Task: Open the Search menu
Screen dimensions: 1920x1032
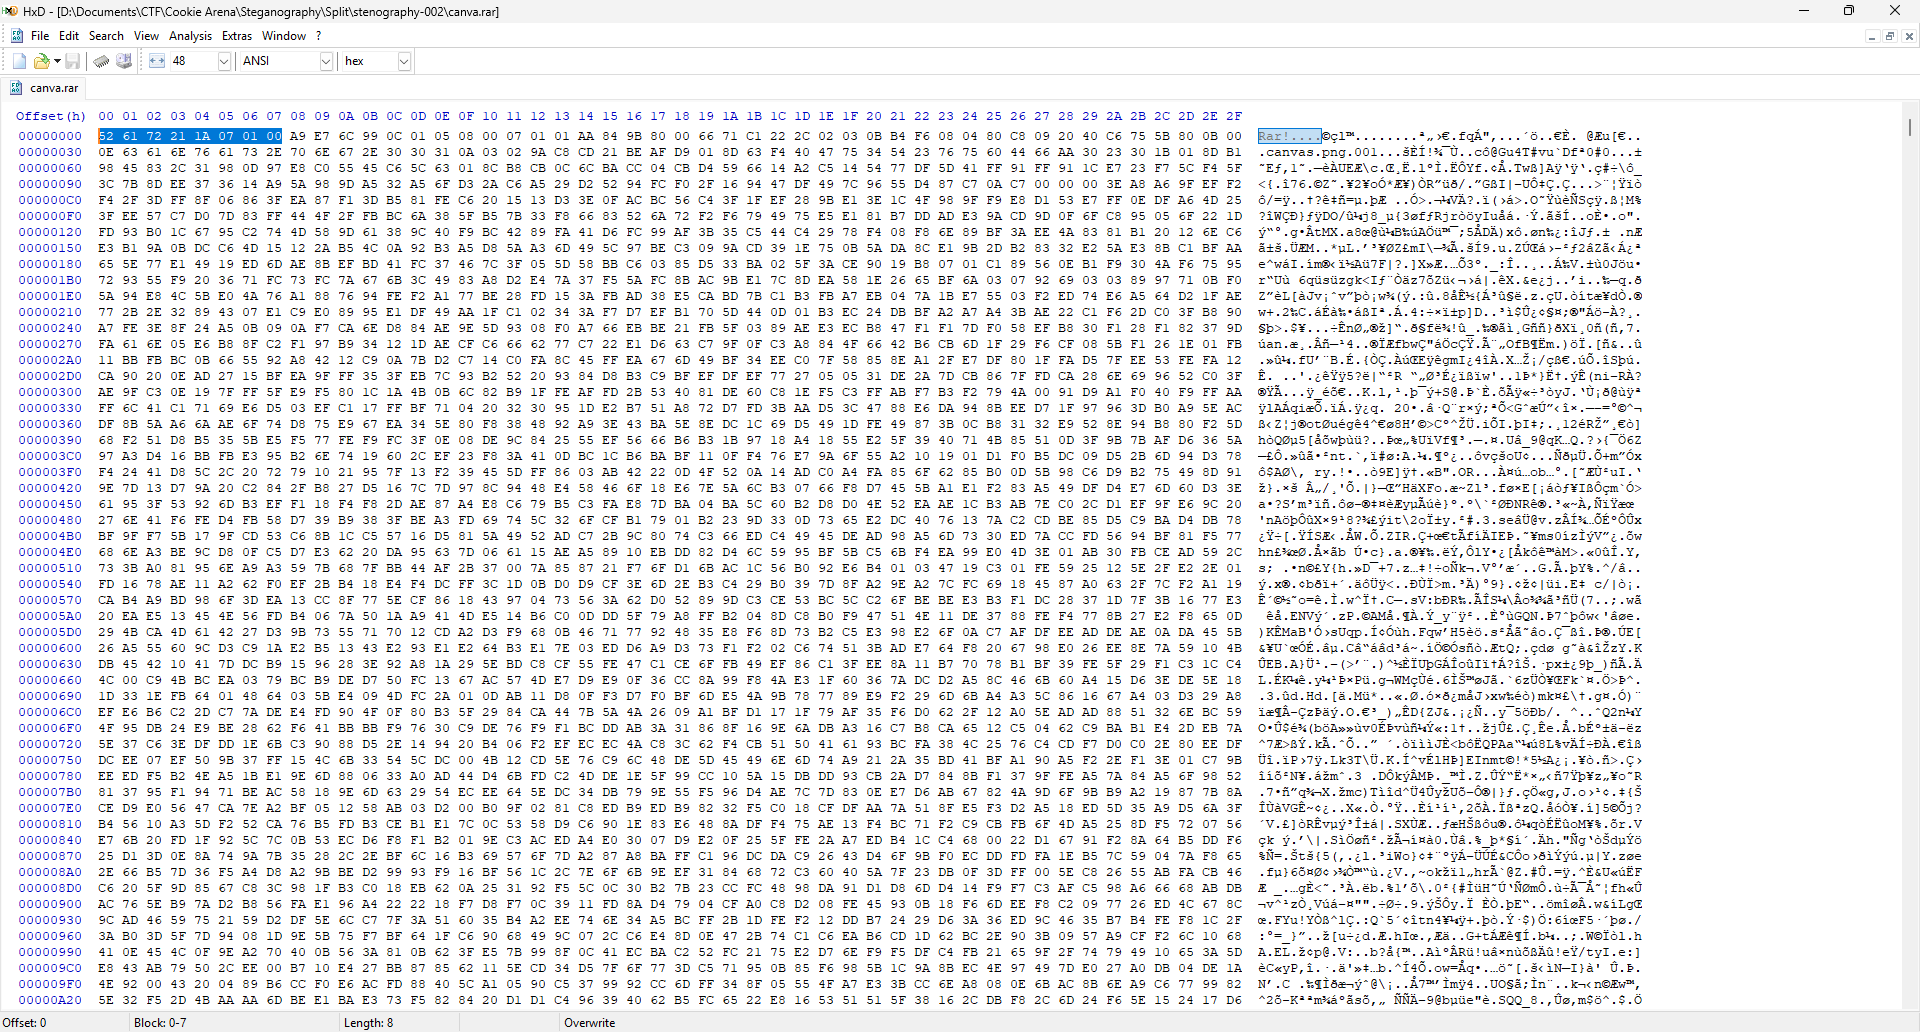Action: click(x=106, y=36)
